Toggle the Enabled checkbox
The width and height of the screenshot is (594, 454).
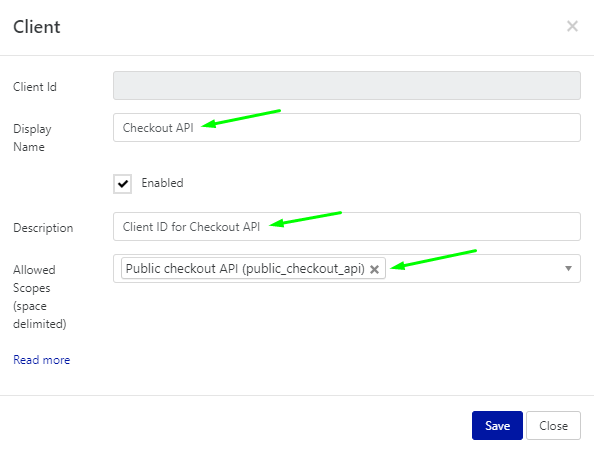pos(122,184)
